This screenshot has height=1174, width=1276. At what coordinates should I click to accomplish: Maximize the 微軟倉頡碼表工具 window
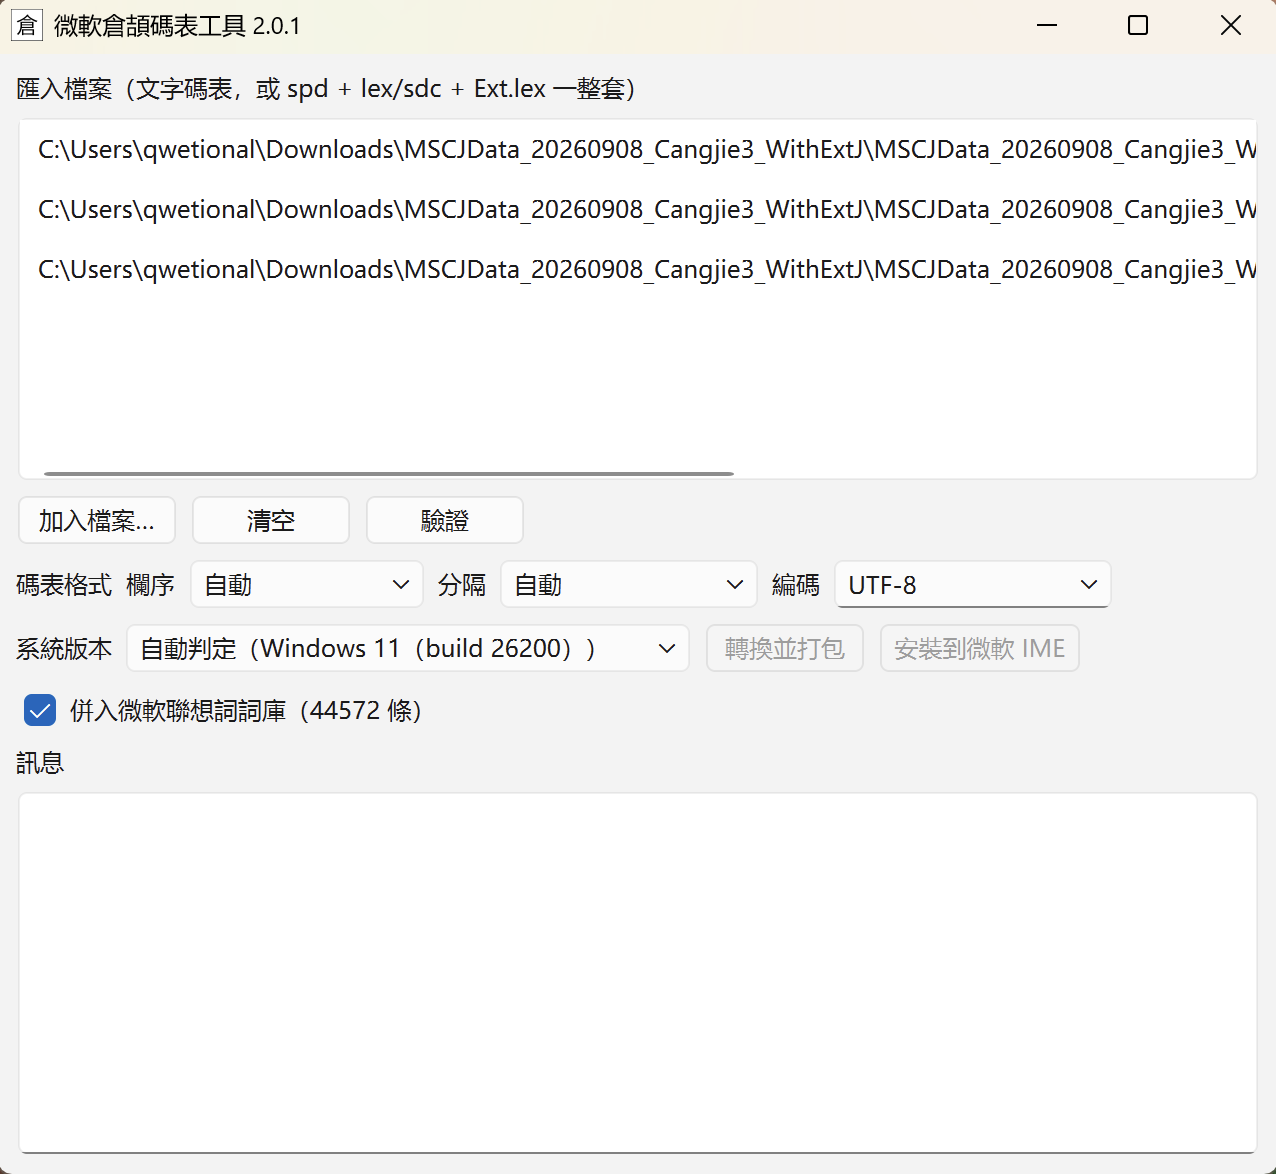[x=1138, y=25]
